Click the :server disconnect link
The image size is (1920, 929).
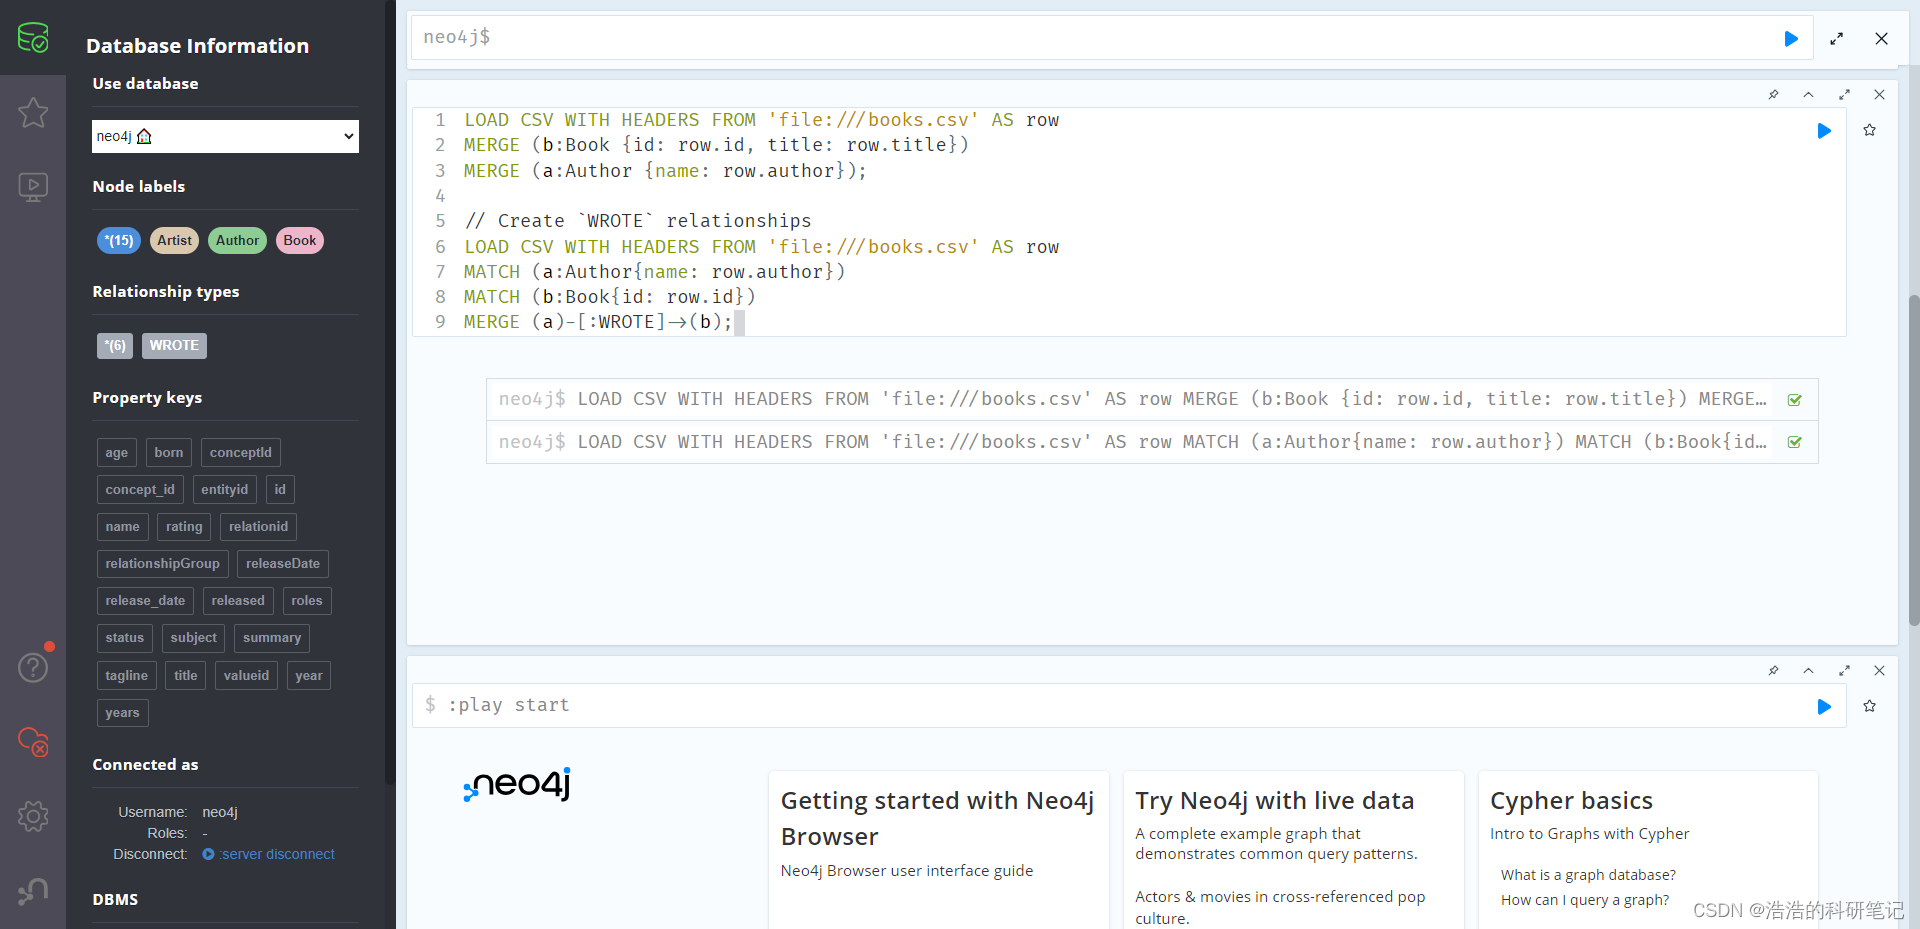269,854
